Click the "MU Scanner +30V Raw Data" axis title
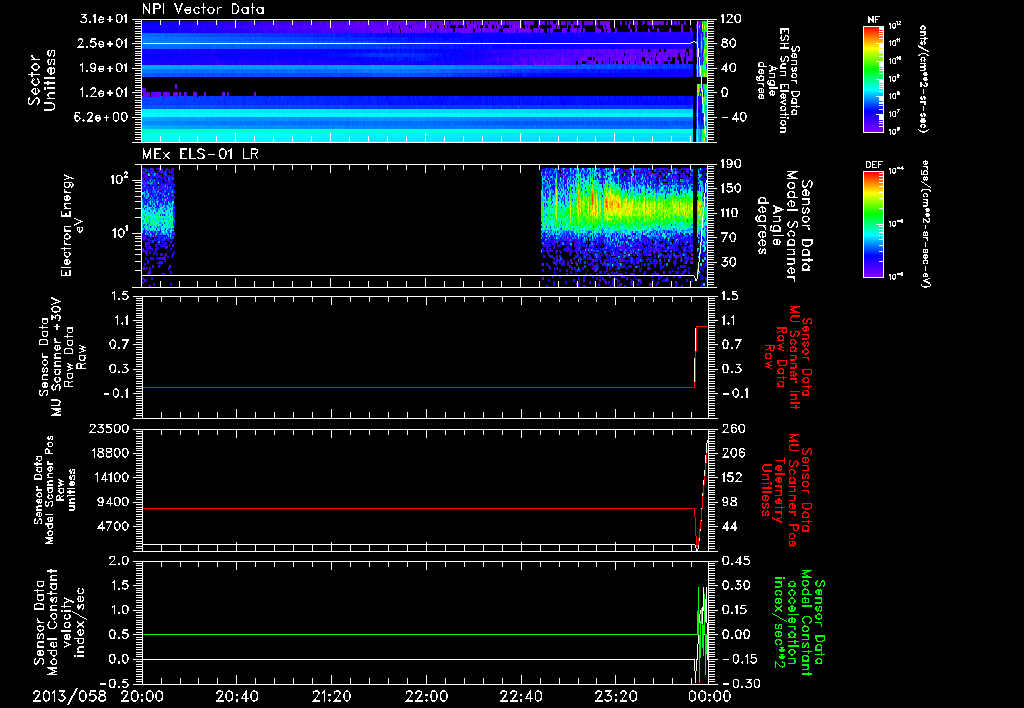Image resolution: width=1024 pixels, height=708 pixels. 62,357
